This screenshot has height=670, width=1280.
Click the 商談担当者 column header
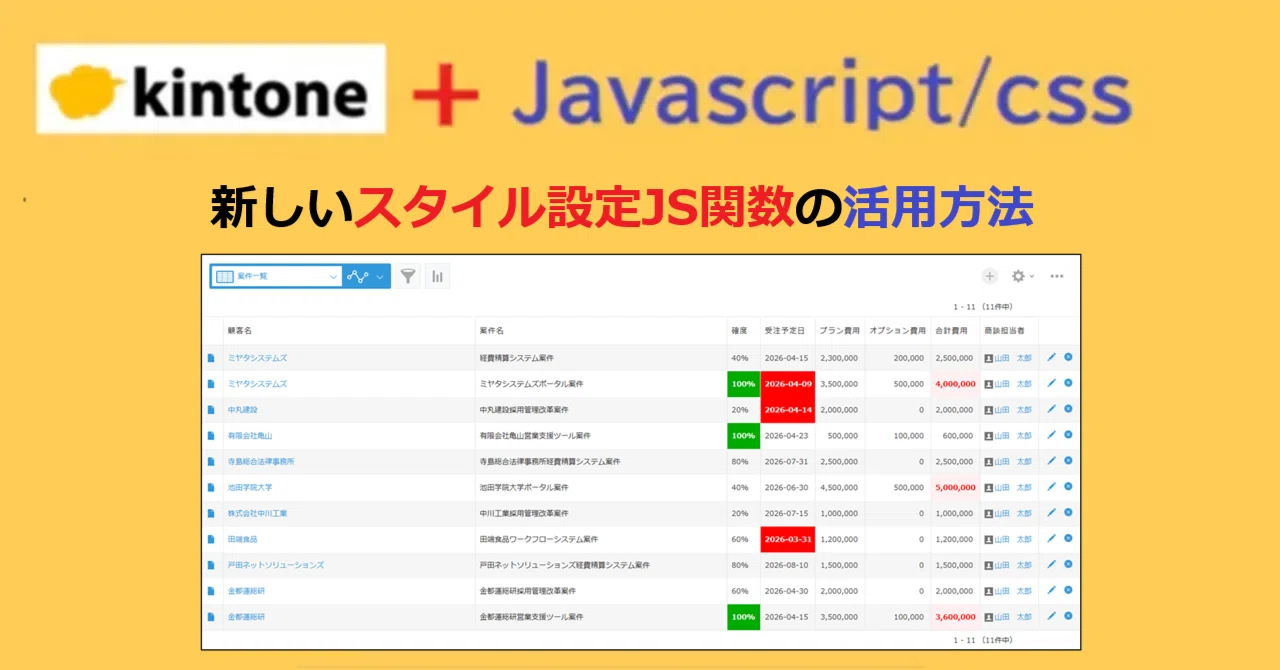coord(1008,330)
